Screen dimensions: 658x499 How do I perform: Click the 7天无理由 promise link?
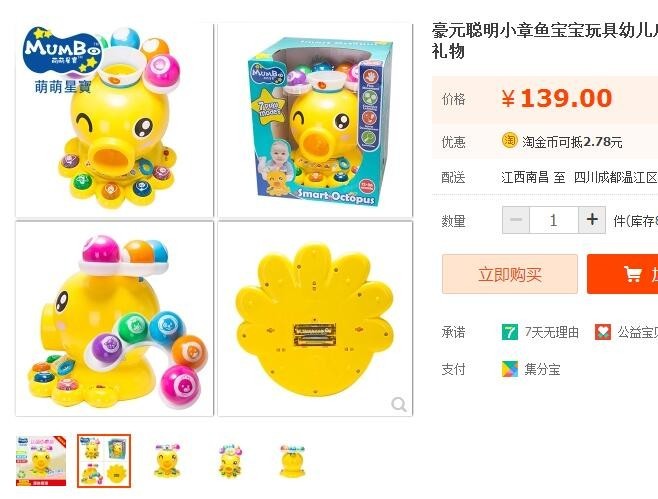click(551, 332)
